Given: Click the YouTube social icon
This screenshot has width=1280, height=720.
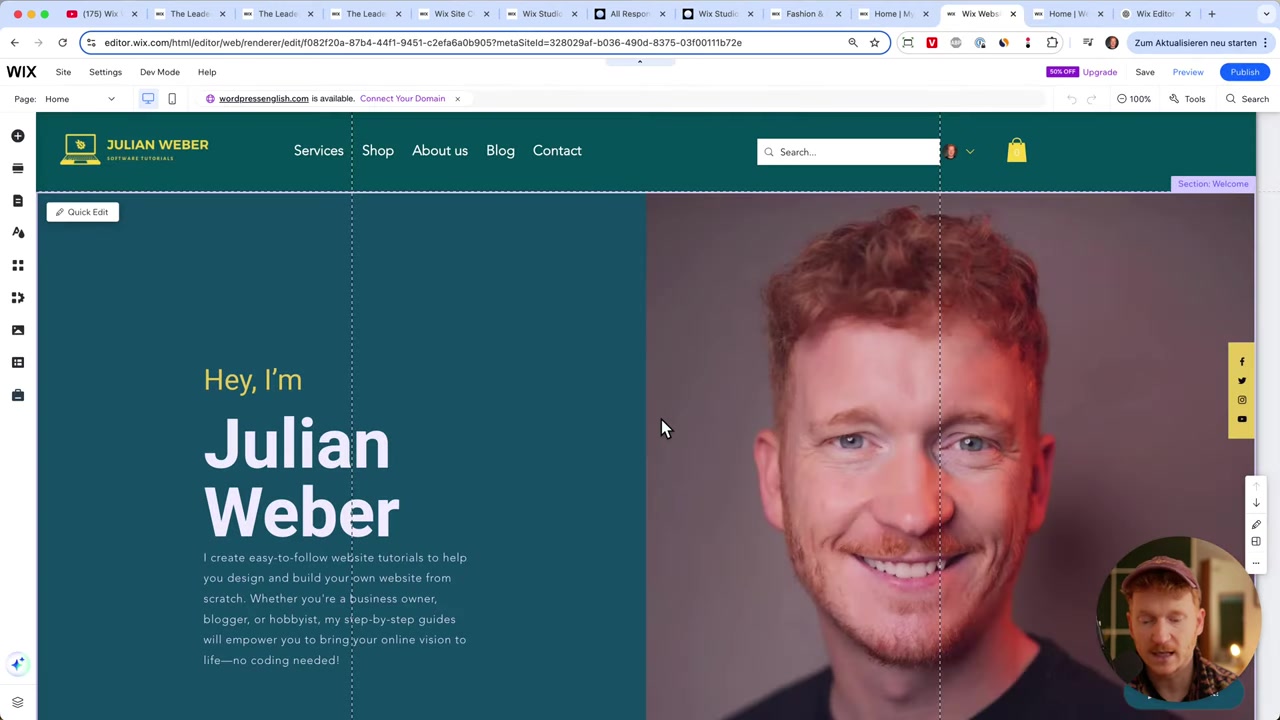Looking at the screenshot, I should (1242, 419).
